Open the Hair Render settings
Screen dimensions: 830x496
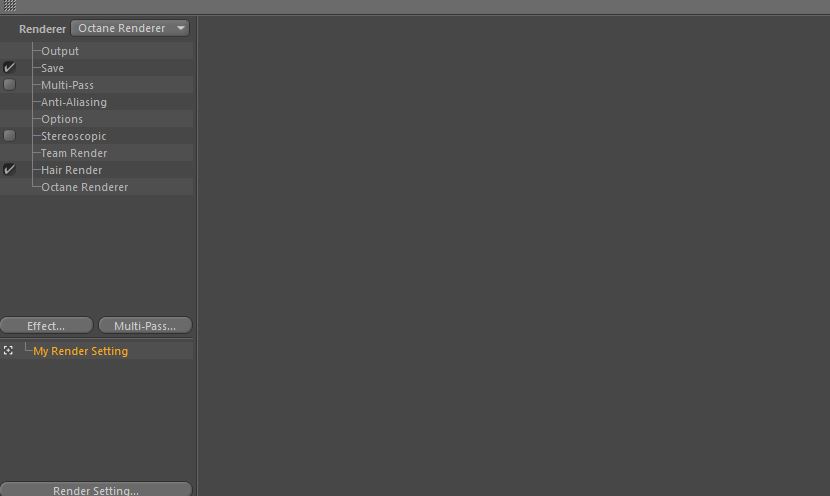tap(71, 169)
